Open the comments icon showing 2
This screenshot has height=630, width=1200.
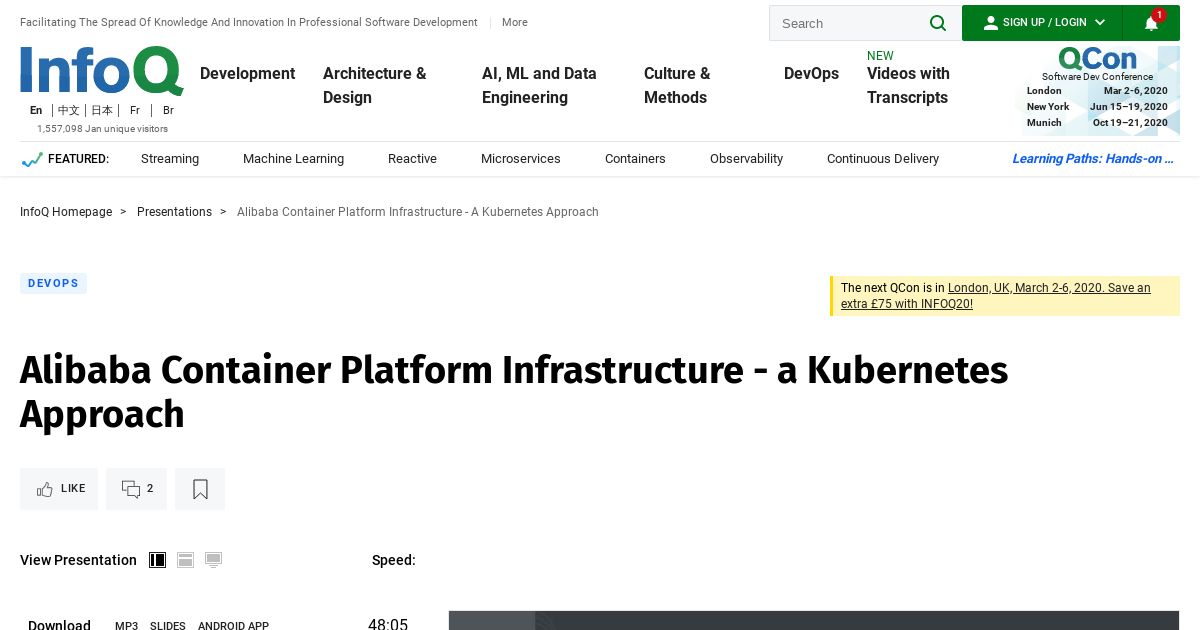click(x=137, y=489)
